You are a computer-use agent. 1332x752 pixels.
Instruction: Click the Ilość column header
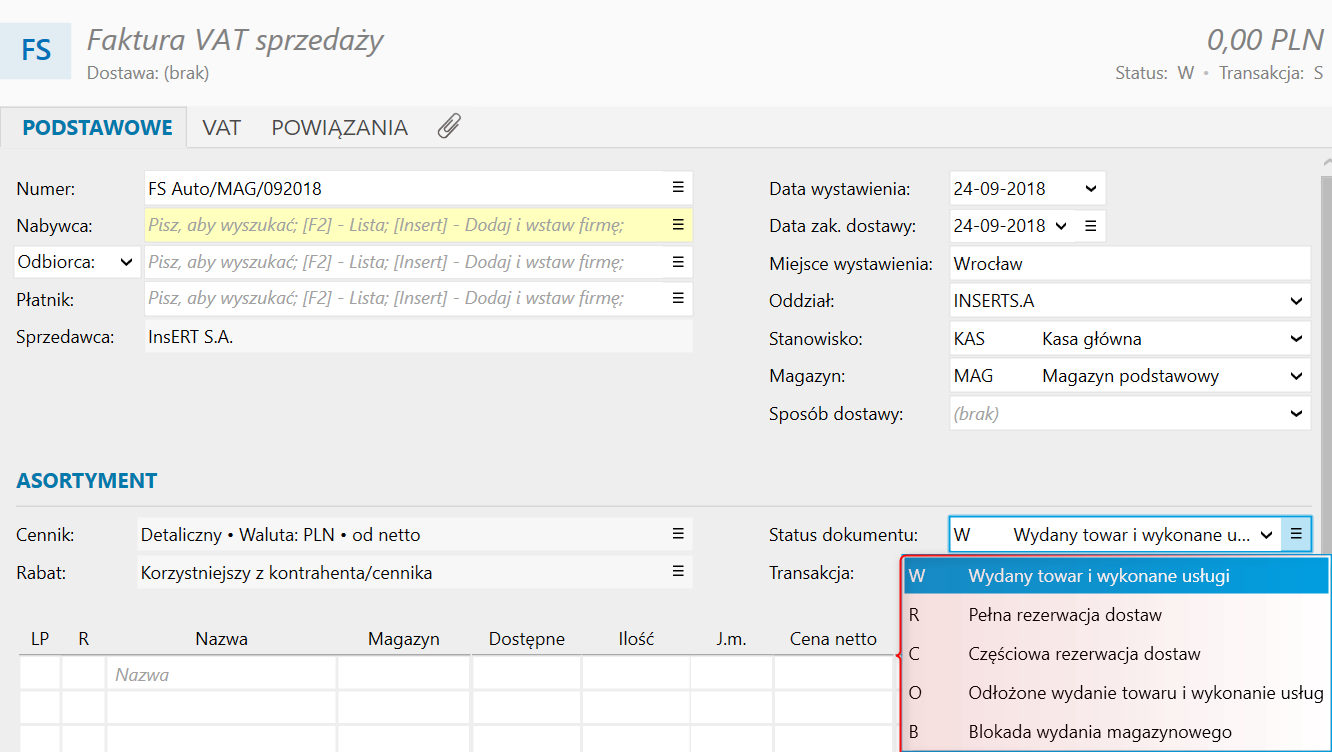pos(636,639)
